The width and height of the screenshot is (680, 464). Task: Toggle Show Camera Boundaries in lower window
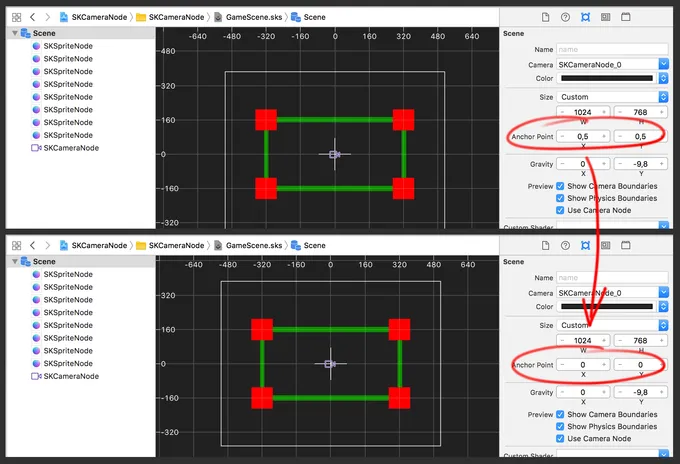(x=560, y=415)
